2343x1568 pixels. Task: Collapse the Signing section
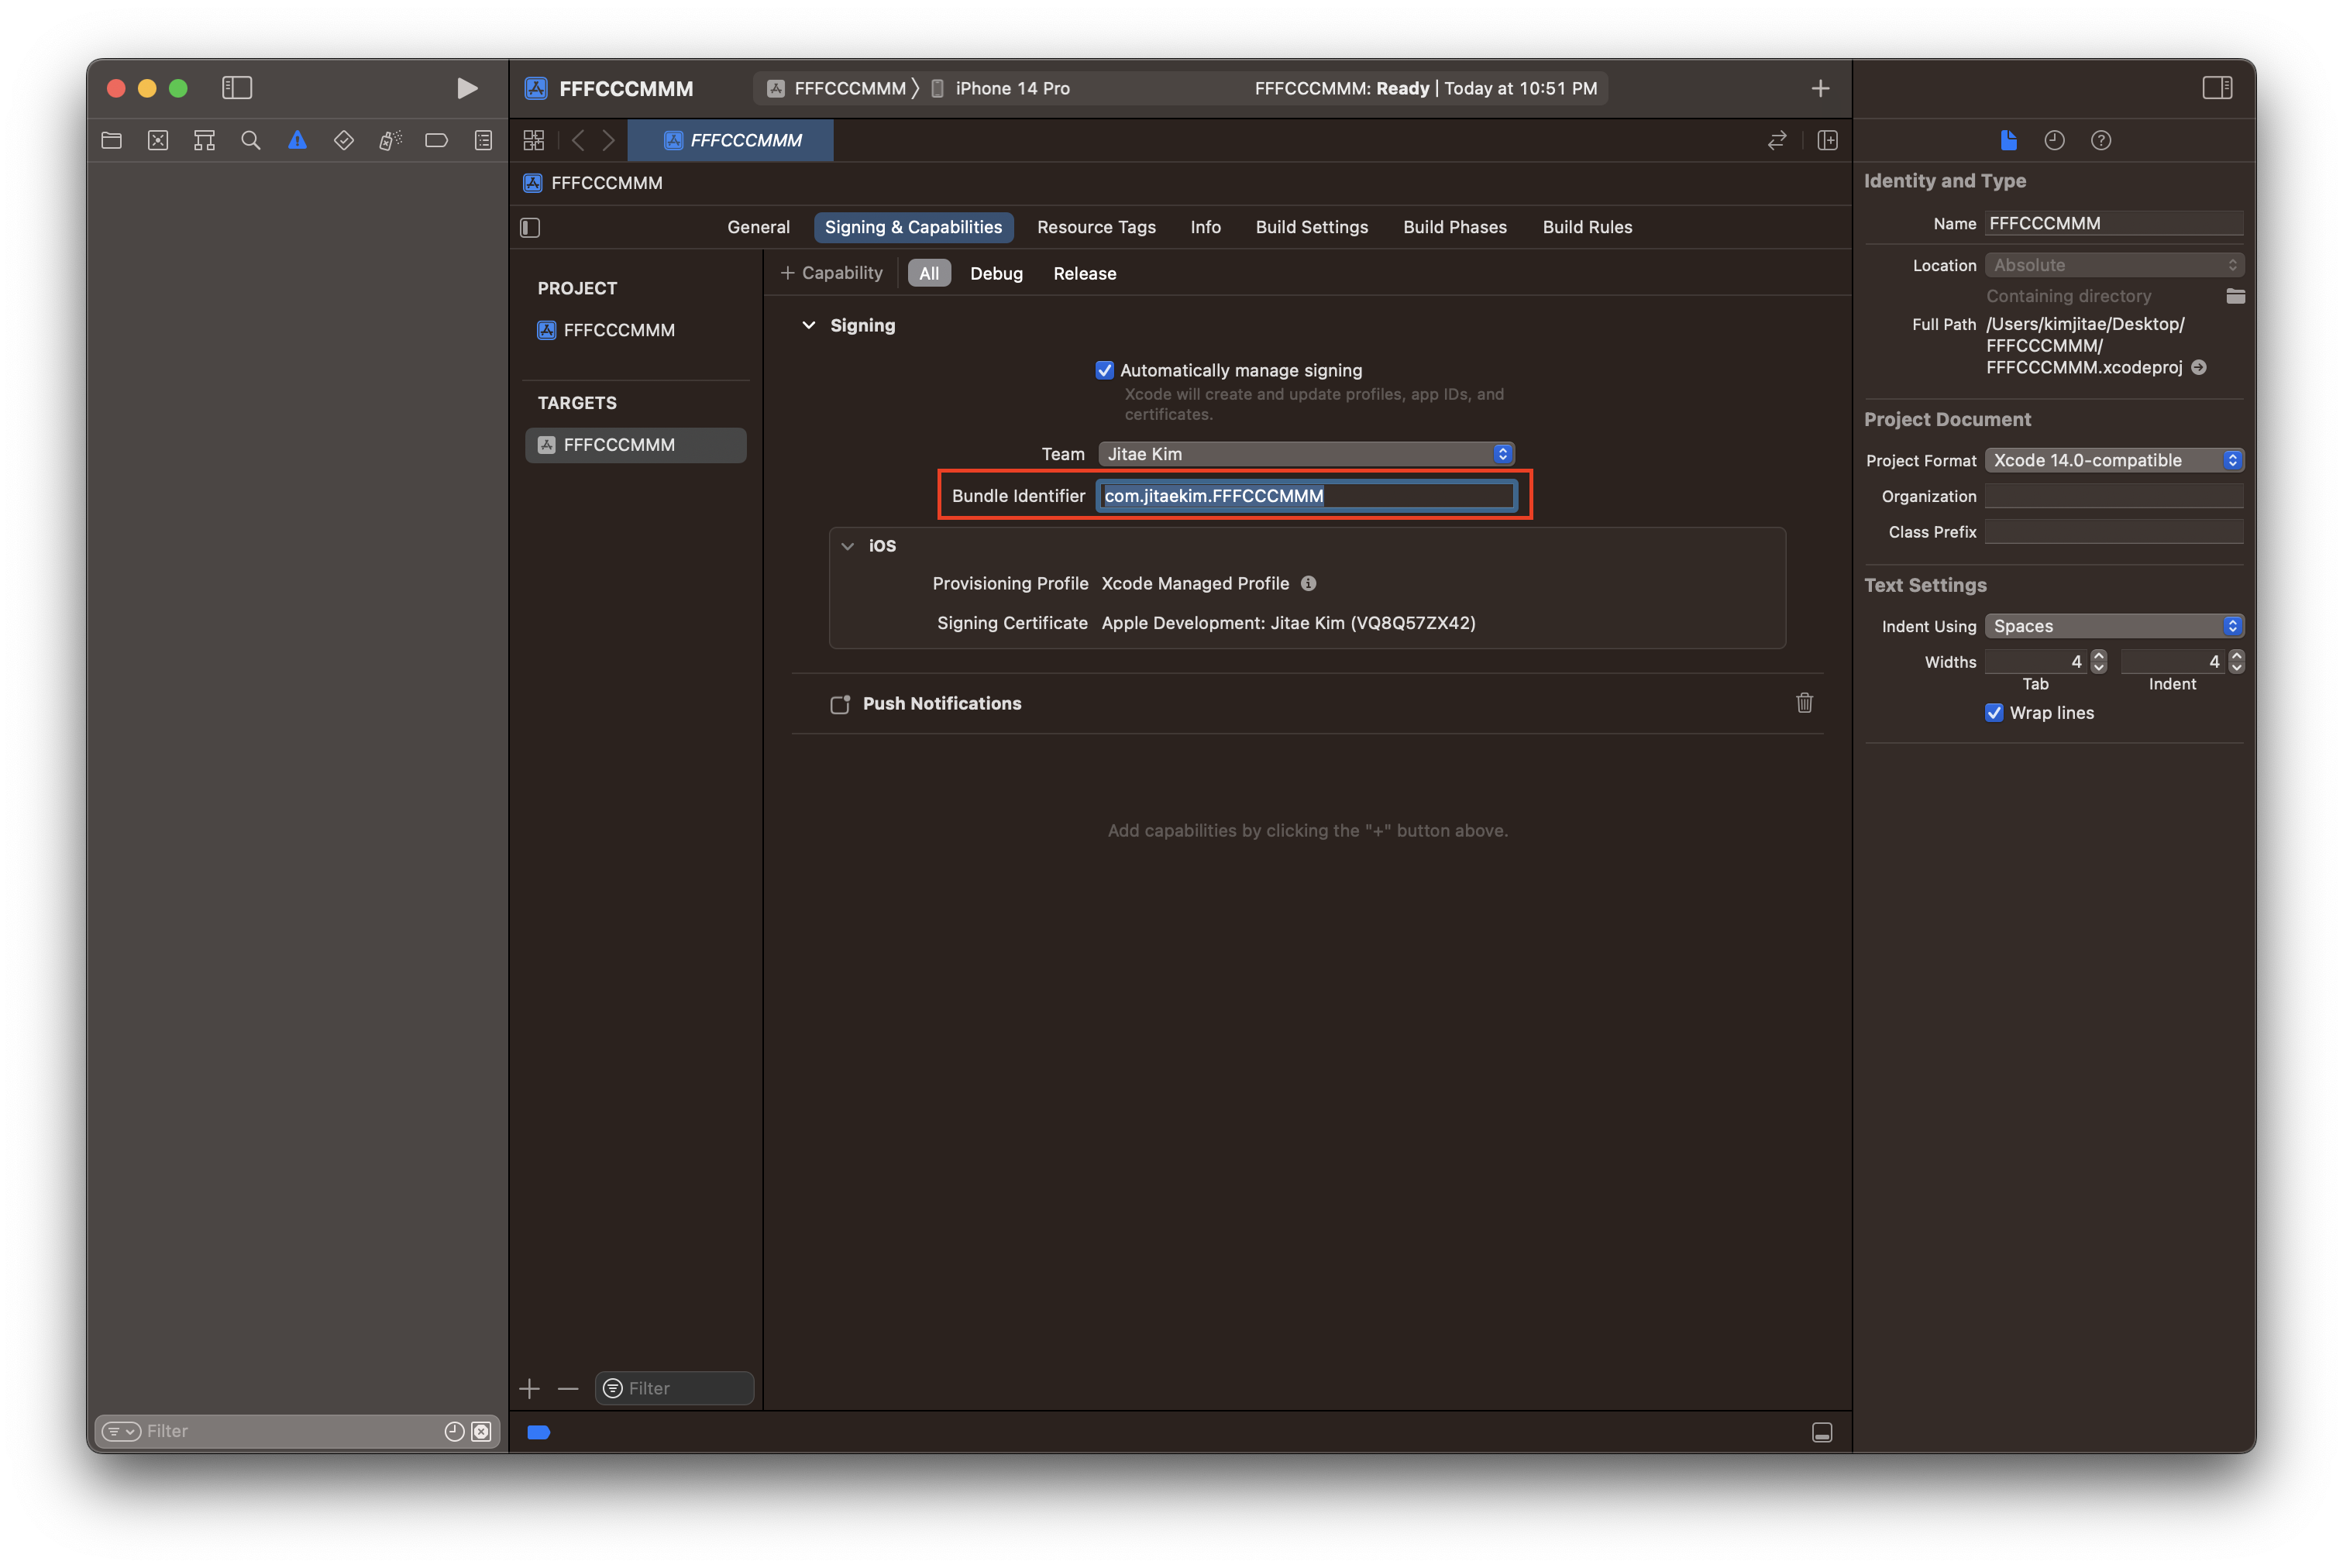(x=808, y=325)
